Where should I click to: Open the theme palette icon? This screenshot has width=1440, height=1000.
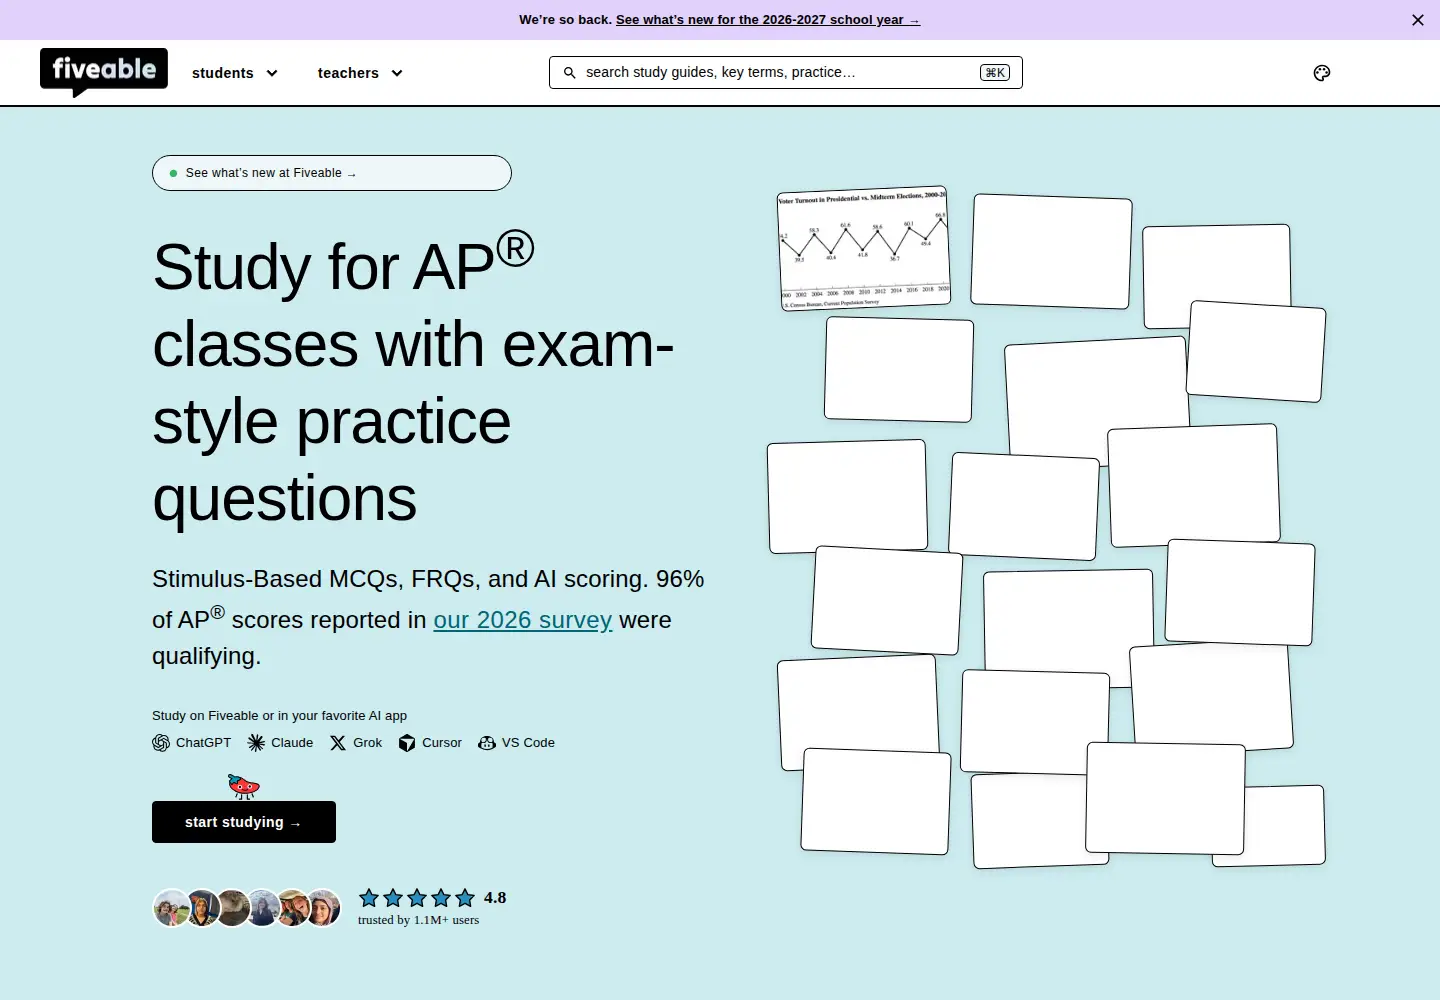point(1321,73)
